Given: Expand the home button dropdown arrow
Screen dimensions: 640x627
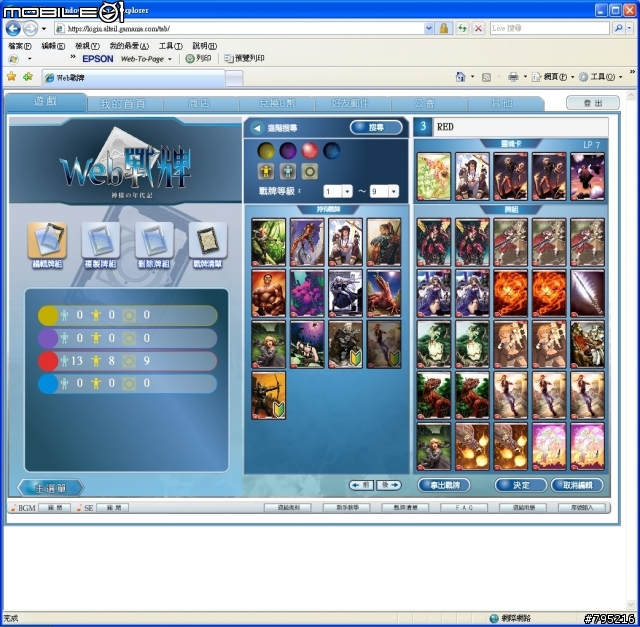Looking at the screenshot, I should coord(472,77).
